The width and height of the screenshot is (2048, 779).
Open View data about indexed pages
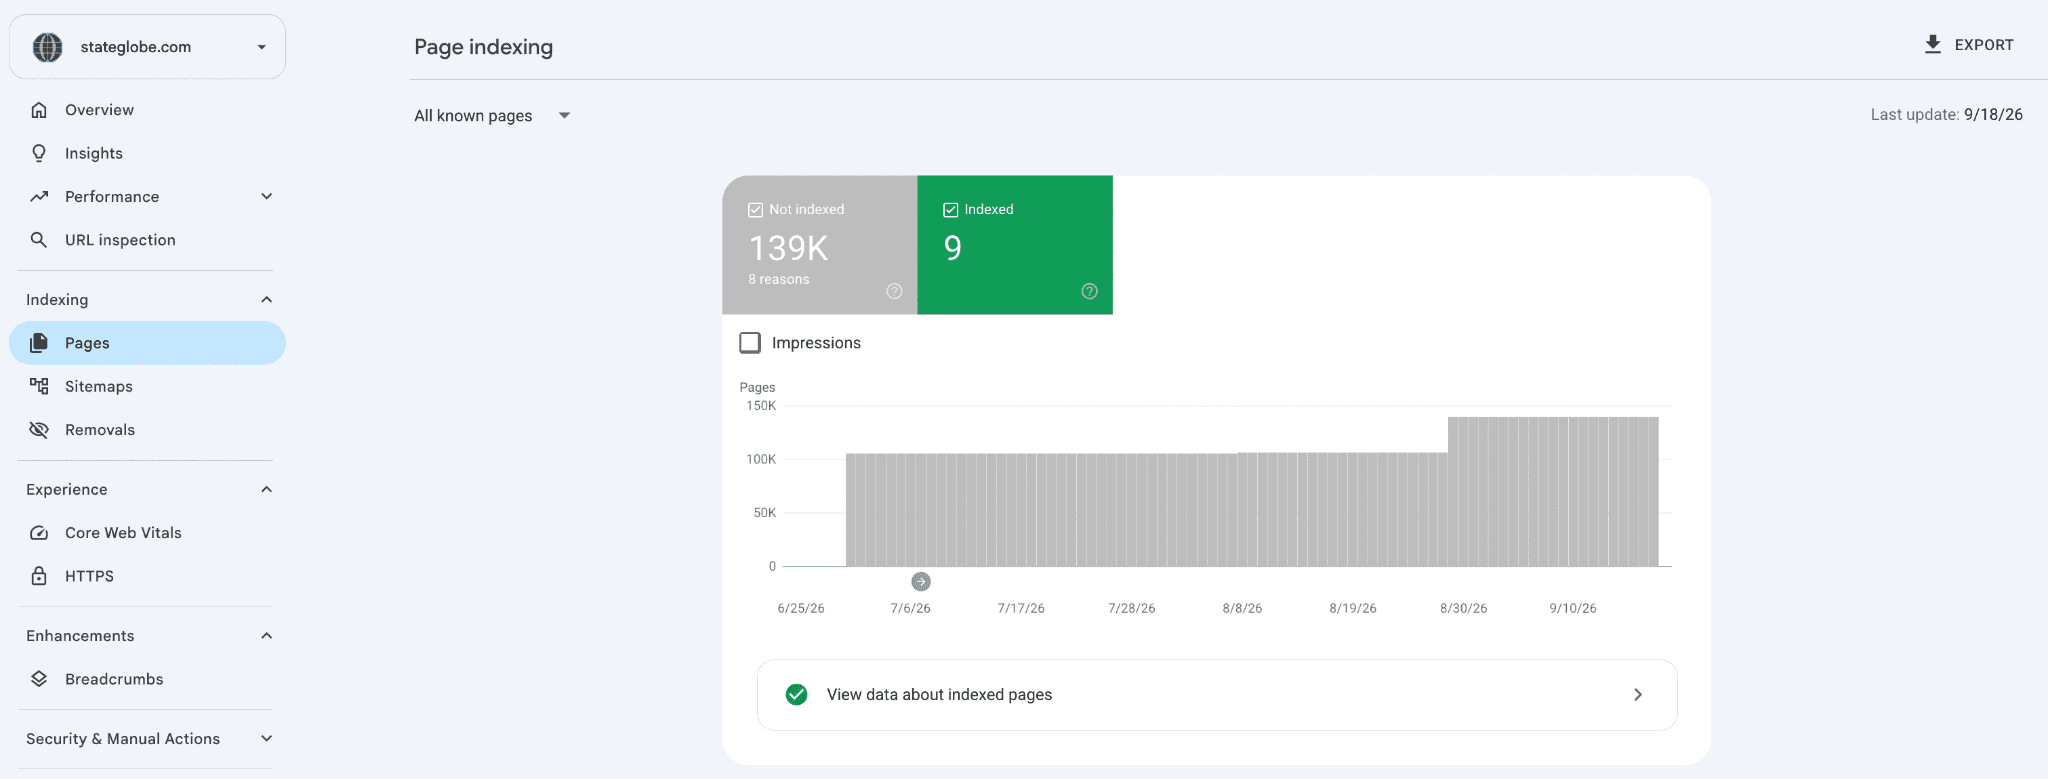[x=1217, y=695]
